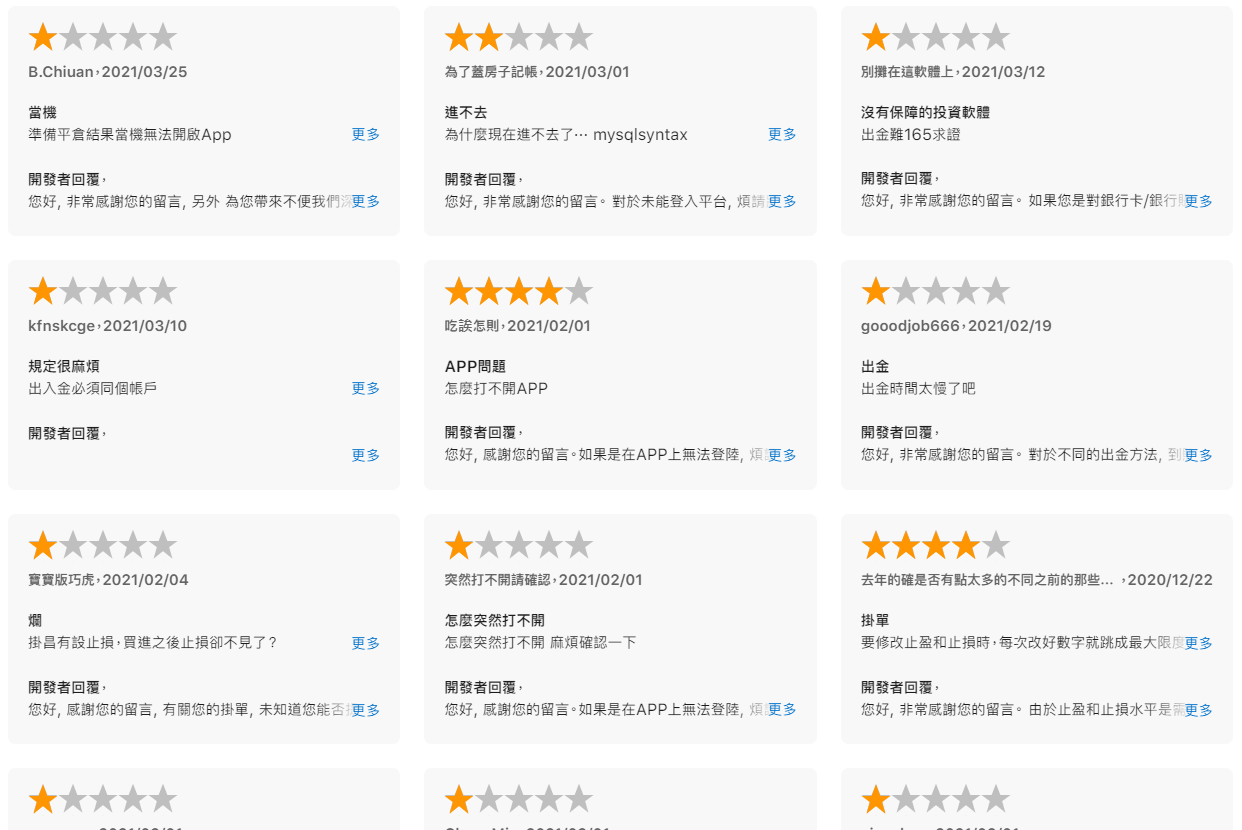1242x830 pixels.
Task: Click the first star in B.Chiuan's rating
Action: tap(42, 36)
